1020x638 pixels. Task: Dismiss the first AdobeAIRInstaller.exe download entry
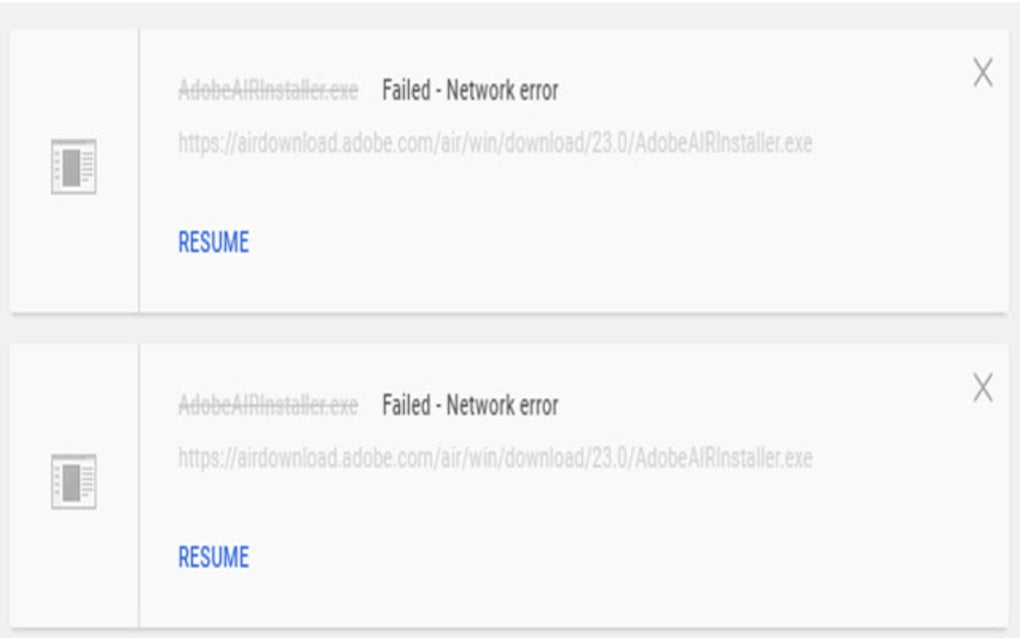tap(982, 72)
